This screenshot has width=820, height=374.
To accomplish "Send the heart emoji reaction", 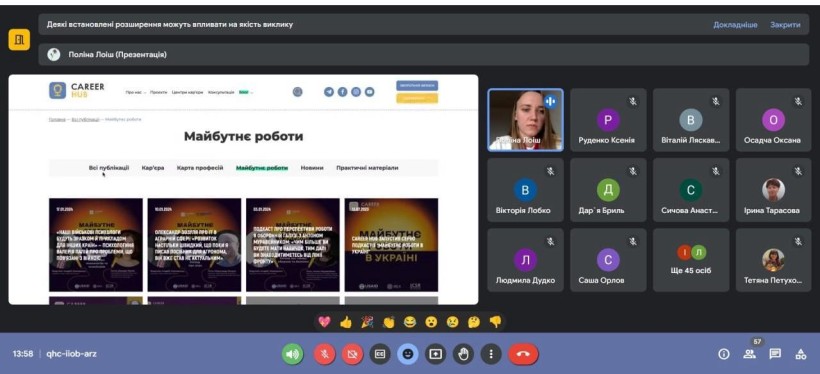I will (x=324, y=322).
